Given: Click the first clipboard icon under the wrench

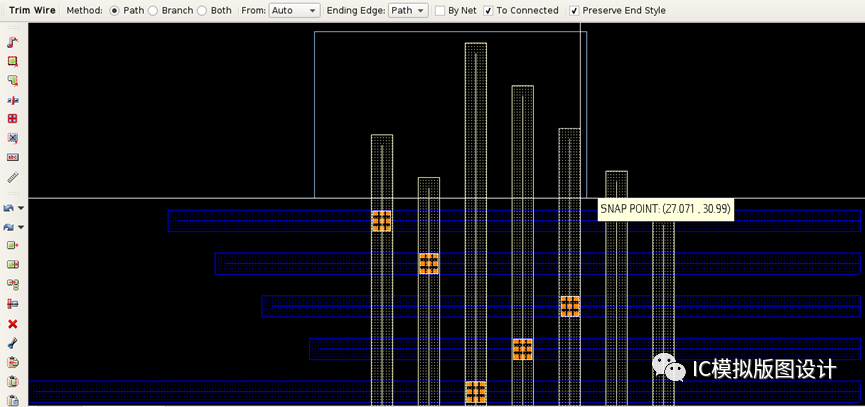Looking at the screenshot, I should pyautogui.click(x=13, y=362).
